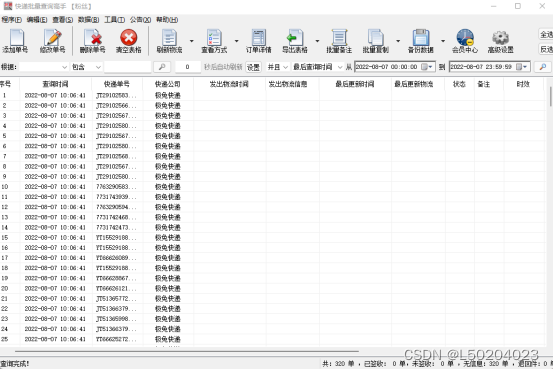
Task: Click status bar text 查询完成!
Action: (15, 363)
